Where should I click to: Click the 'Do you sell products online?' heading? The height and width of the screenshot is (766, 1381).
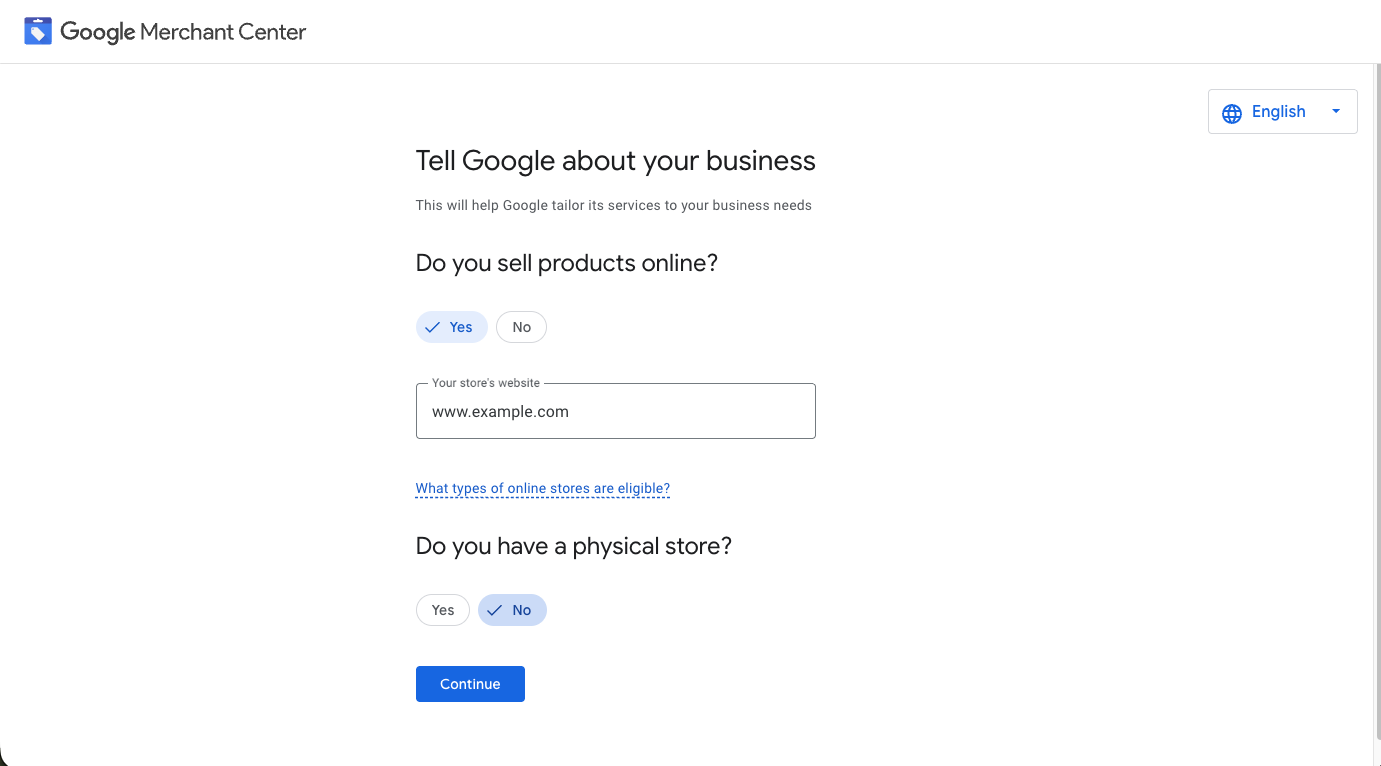coord(567,264)
